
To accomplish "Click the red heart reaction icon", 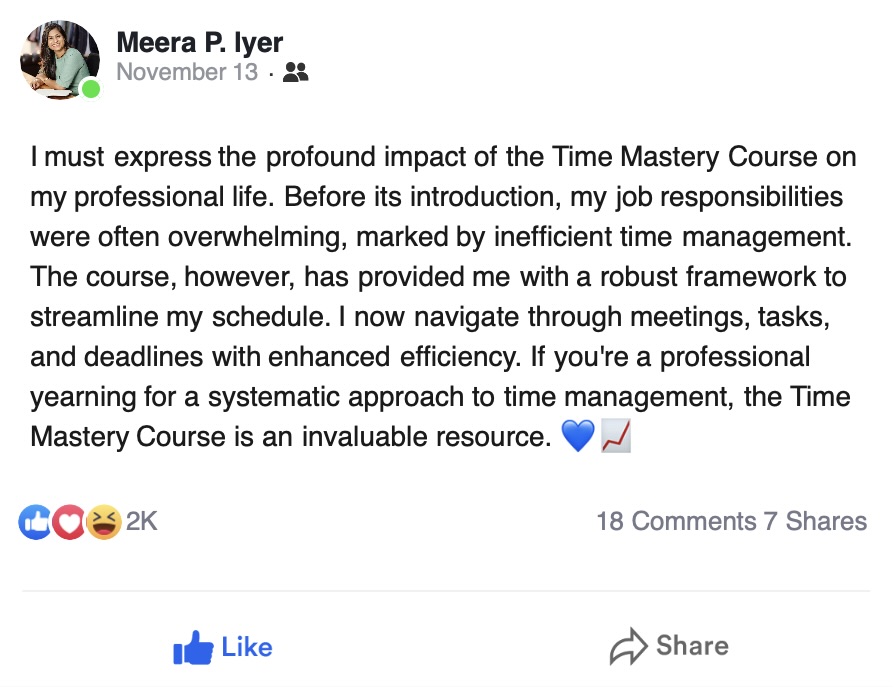I will click(69, 522).
